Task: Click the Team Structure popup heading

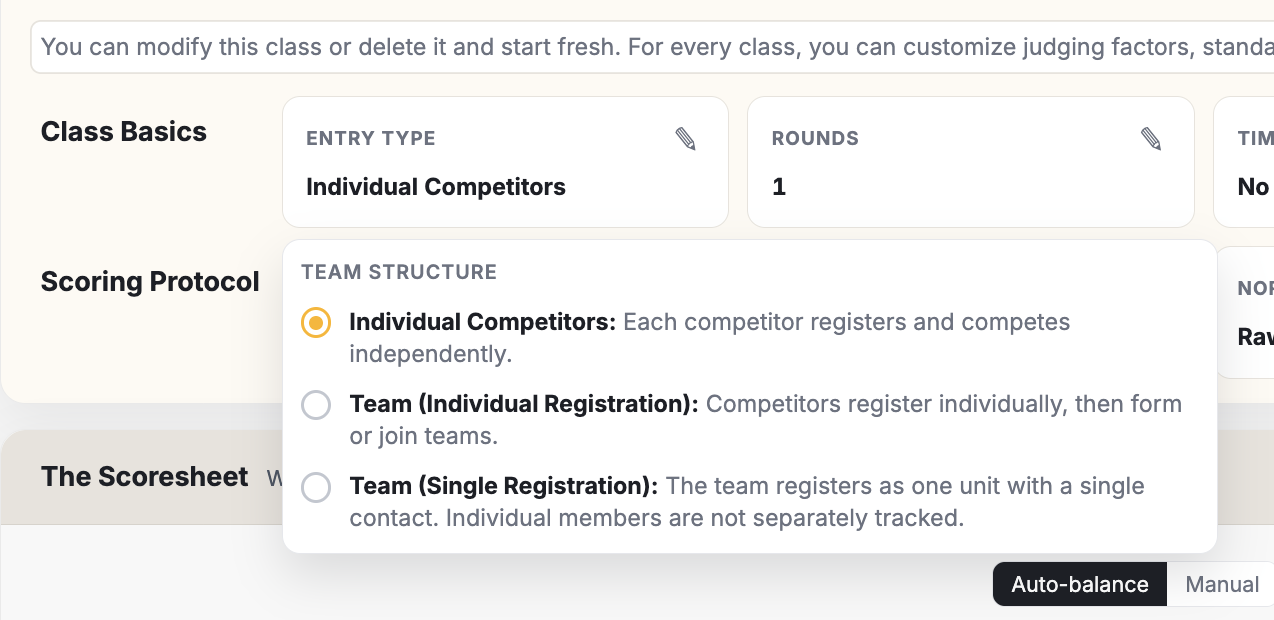Action: (399, 272)
